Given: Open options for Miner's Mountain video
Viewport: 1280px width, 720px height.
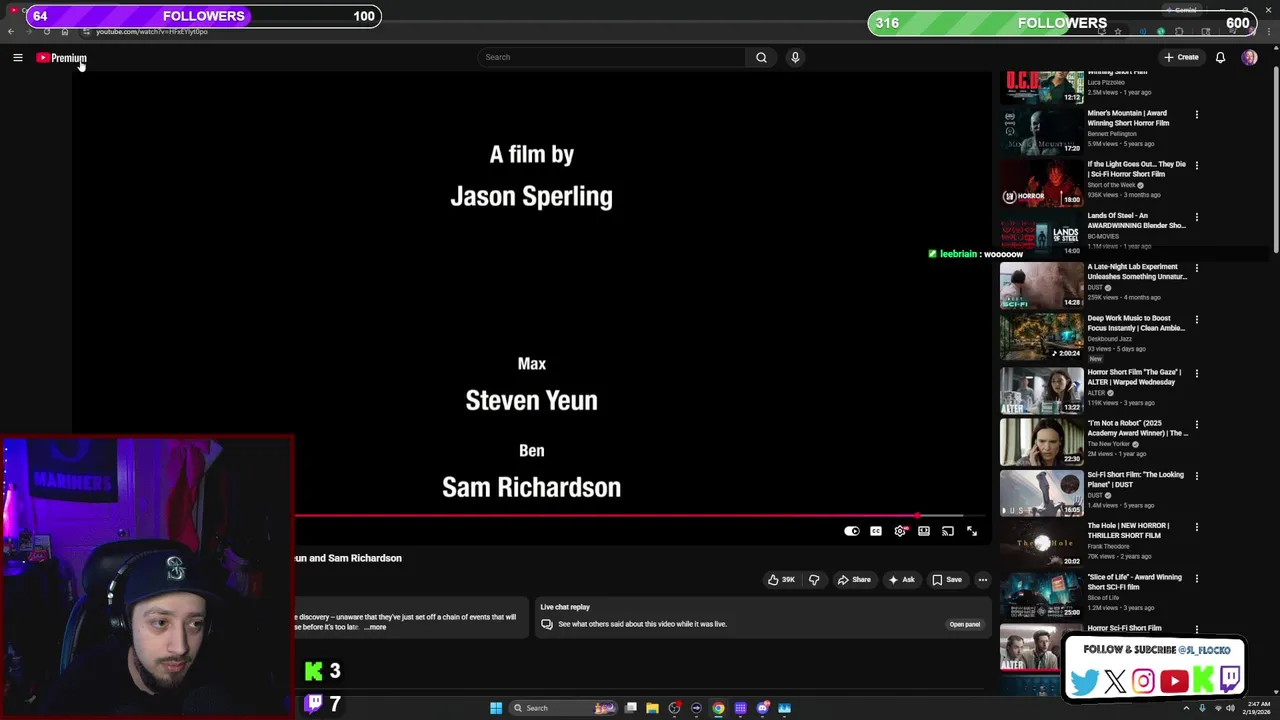Looking at the screenshot, I should click(1196, 114).
